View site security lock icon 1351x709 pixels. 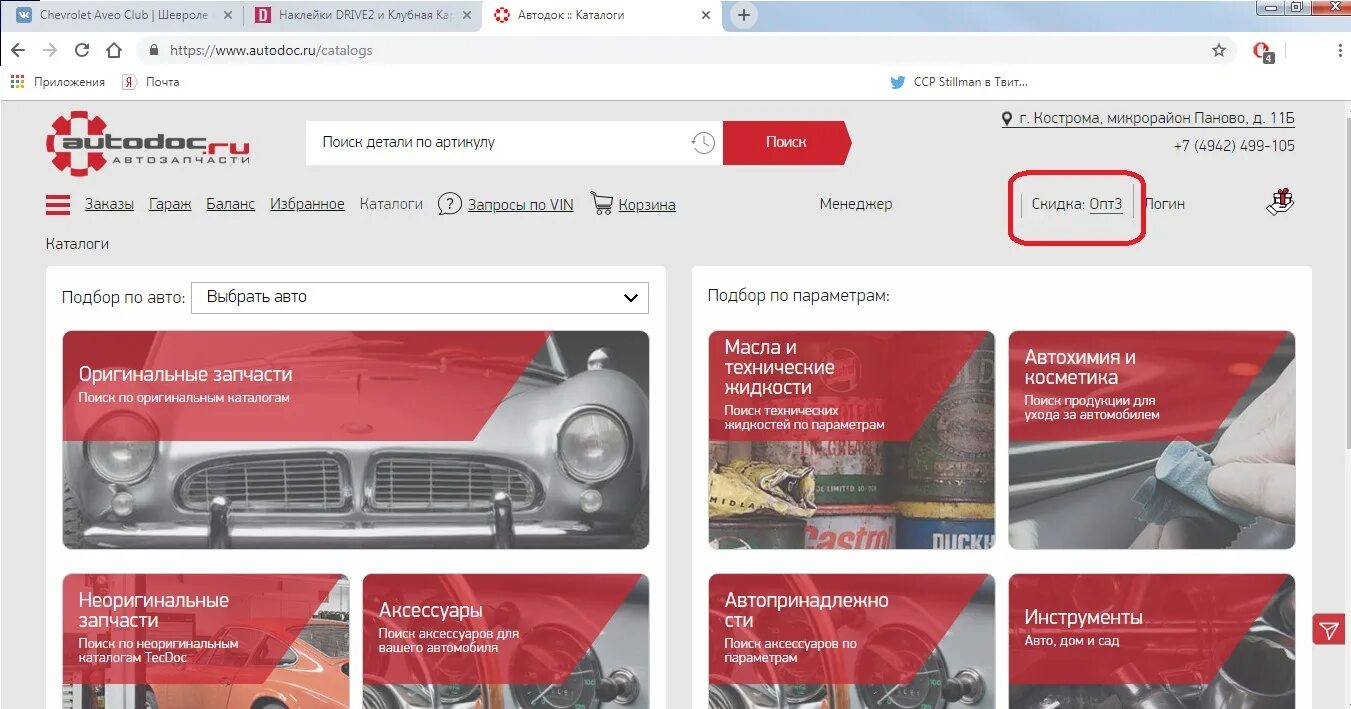pos(154,50)
